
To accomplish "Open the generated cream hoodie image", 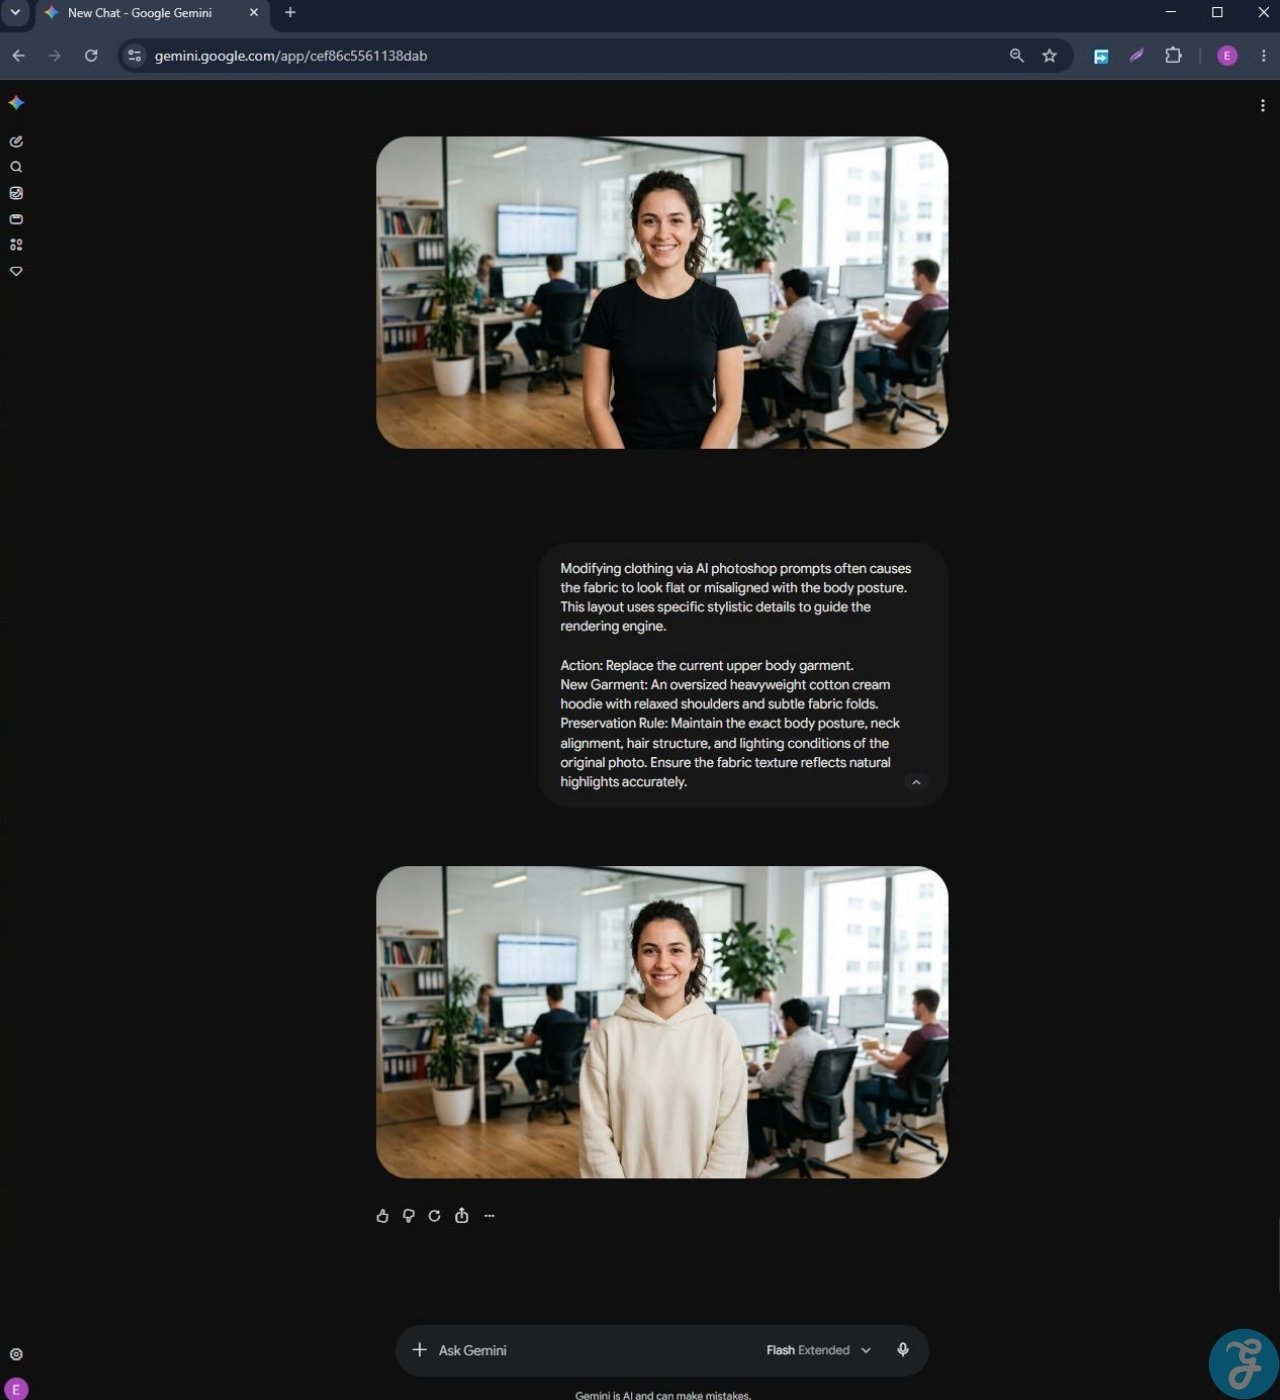I will (x=662, y=1022).
